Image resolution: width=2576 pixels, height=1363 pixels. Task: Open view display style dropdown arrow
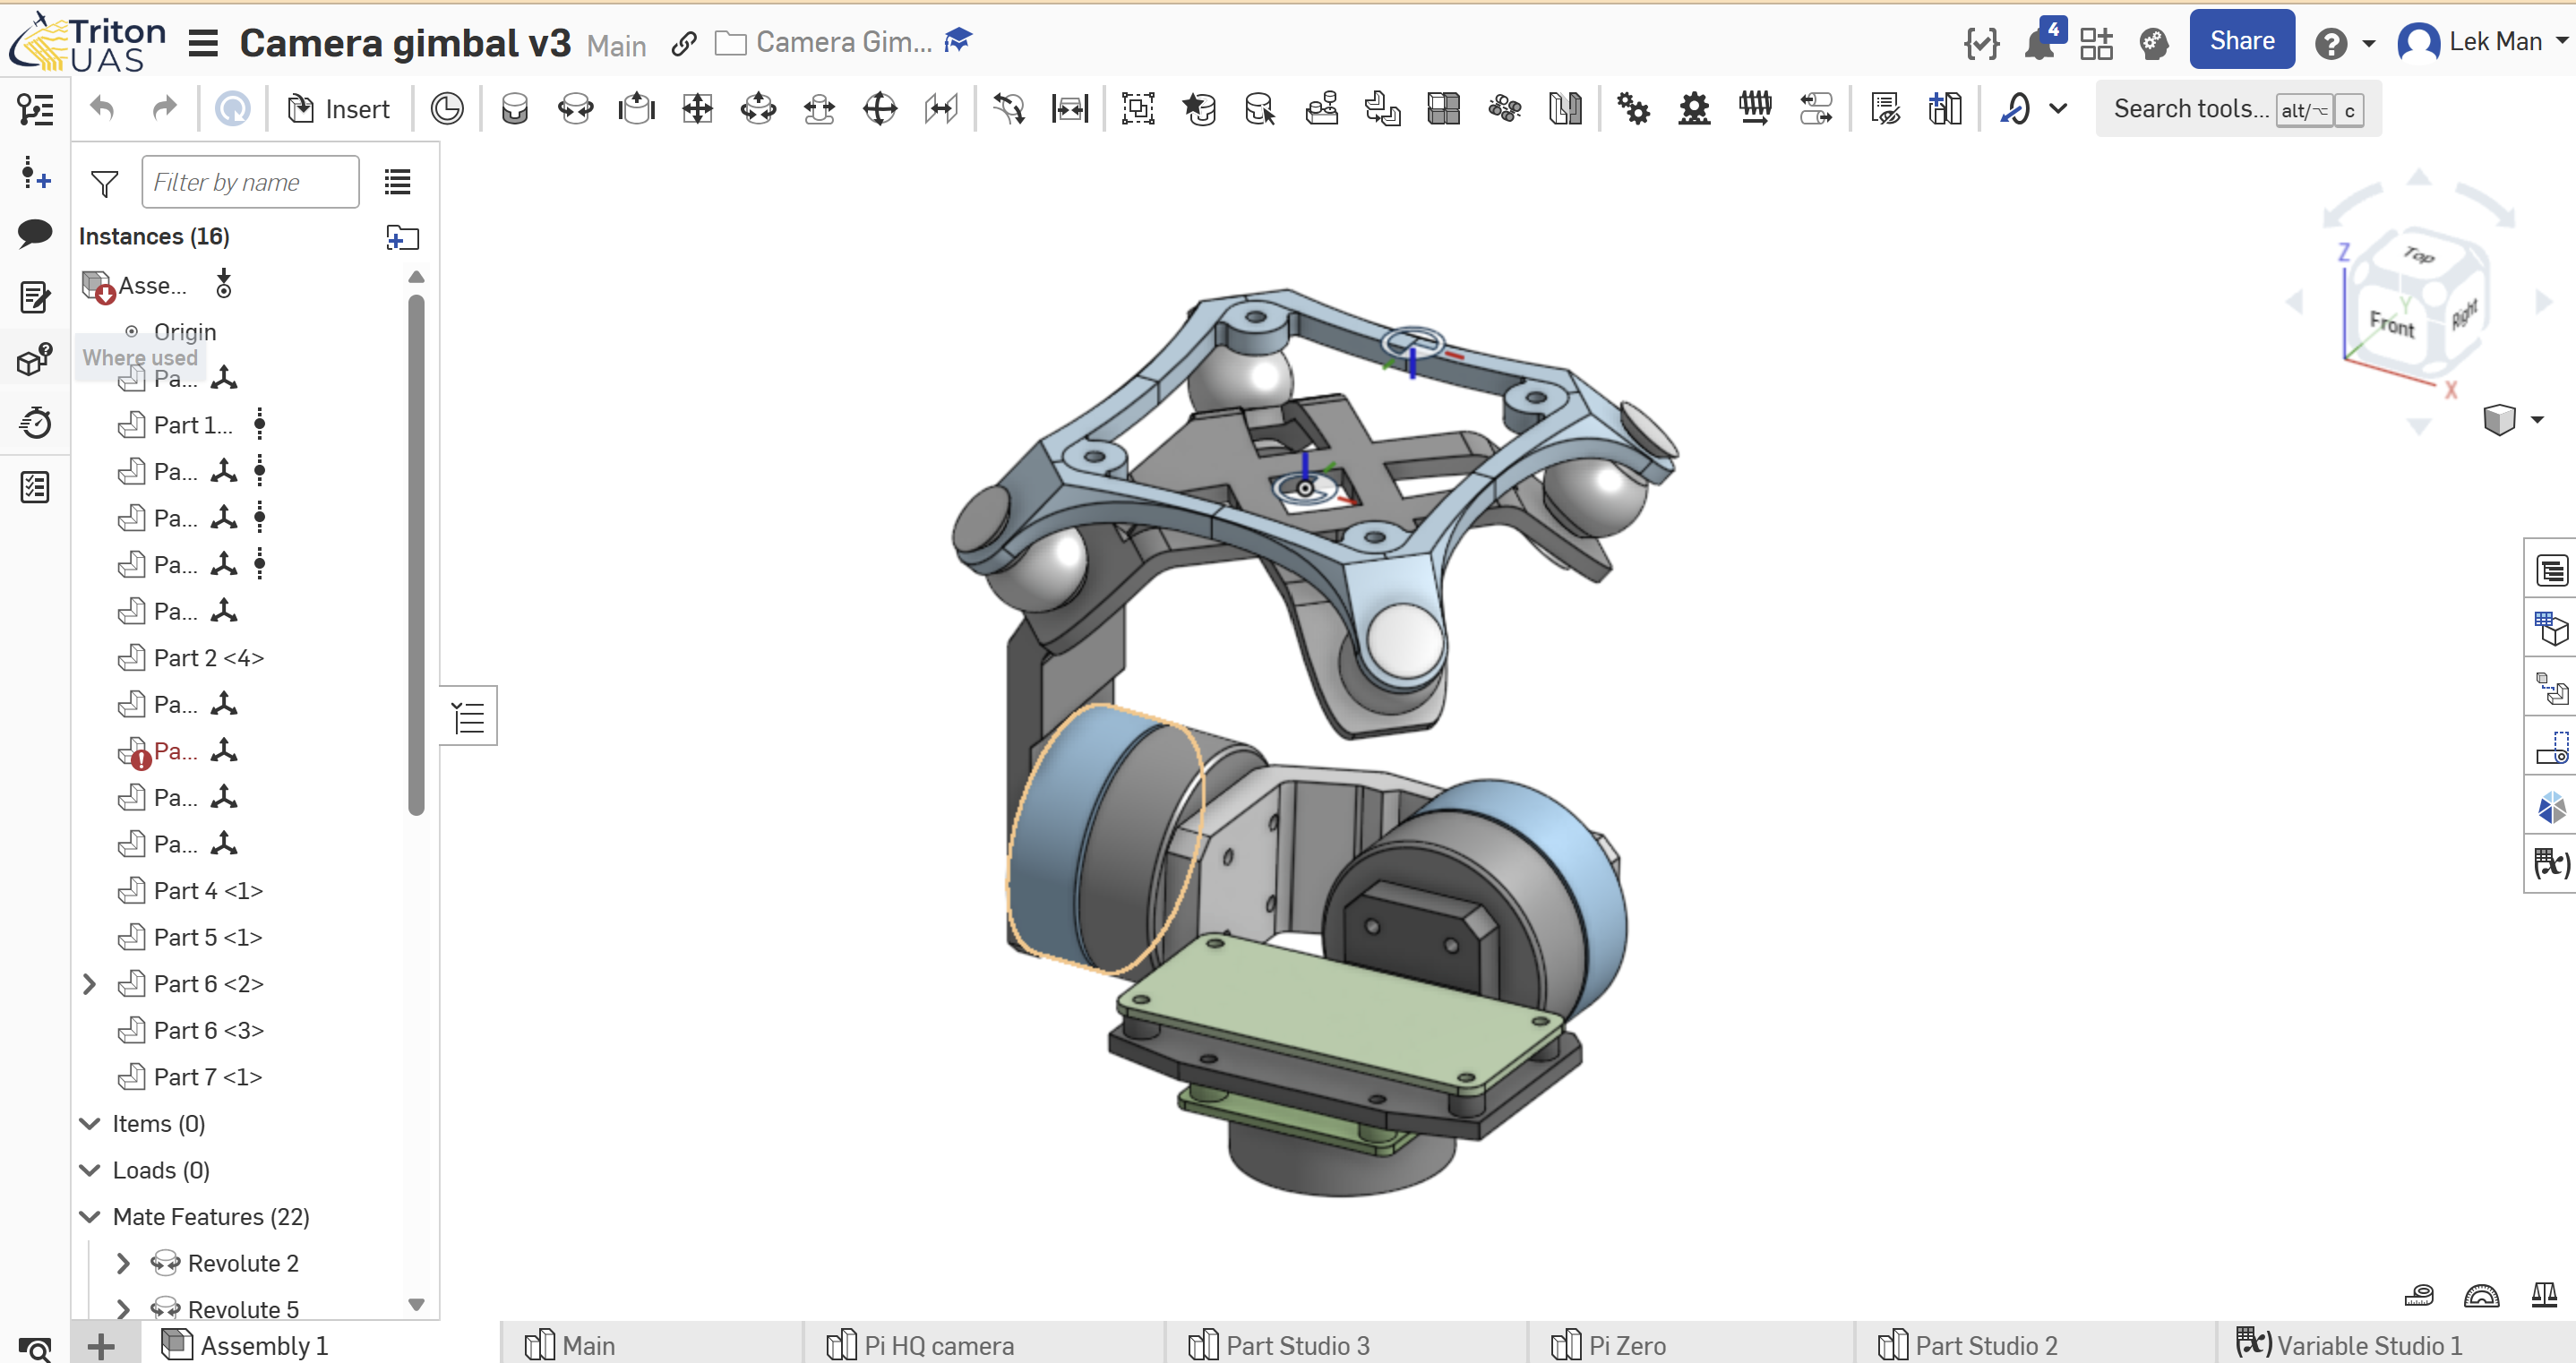(2537, 420)
